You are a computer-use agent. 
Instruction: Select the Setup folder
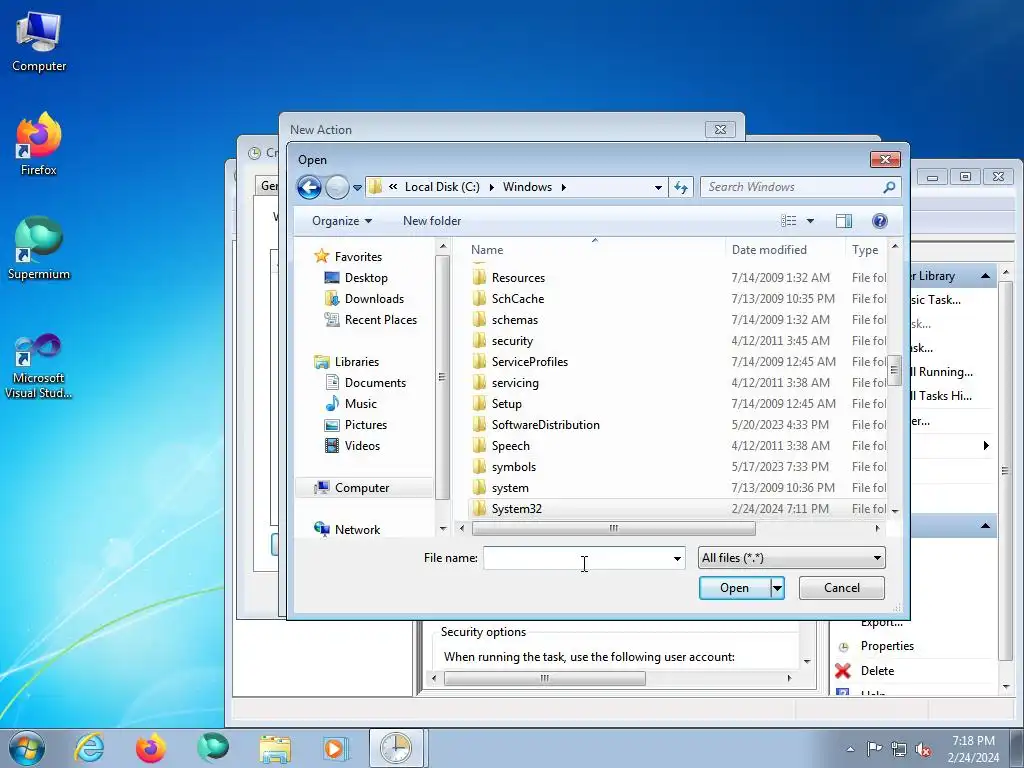506,404
